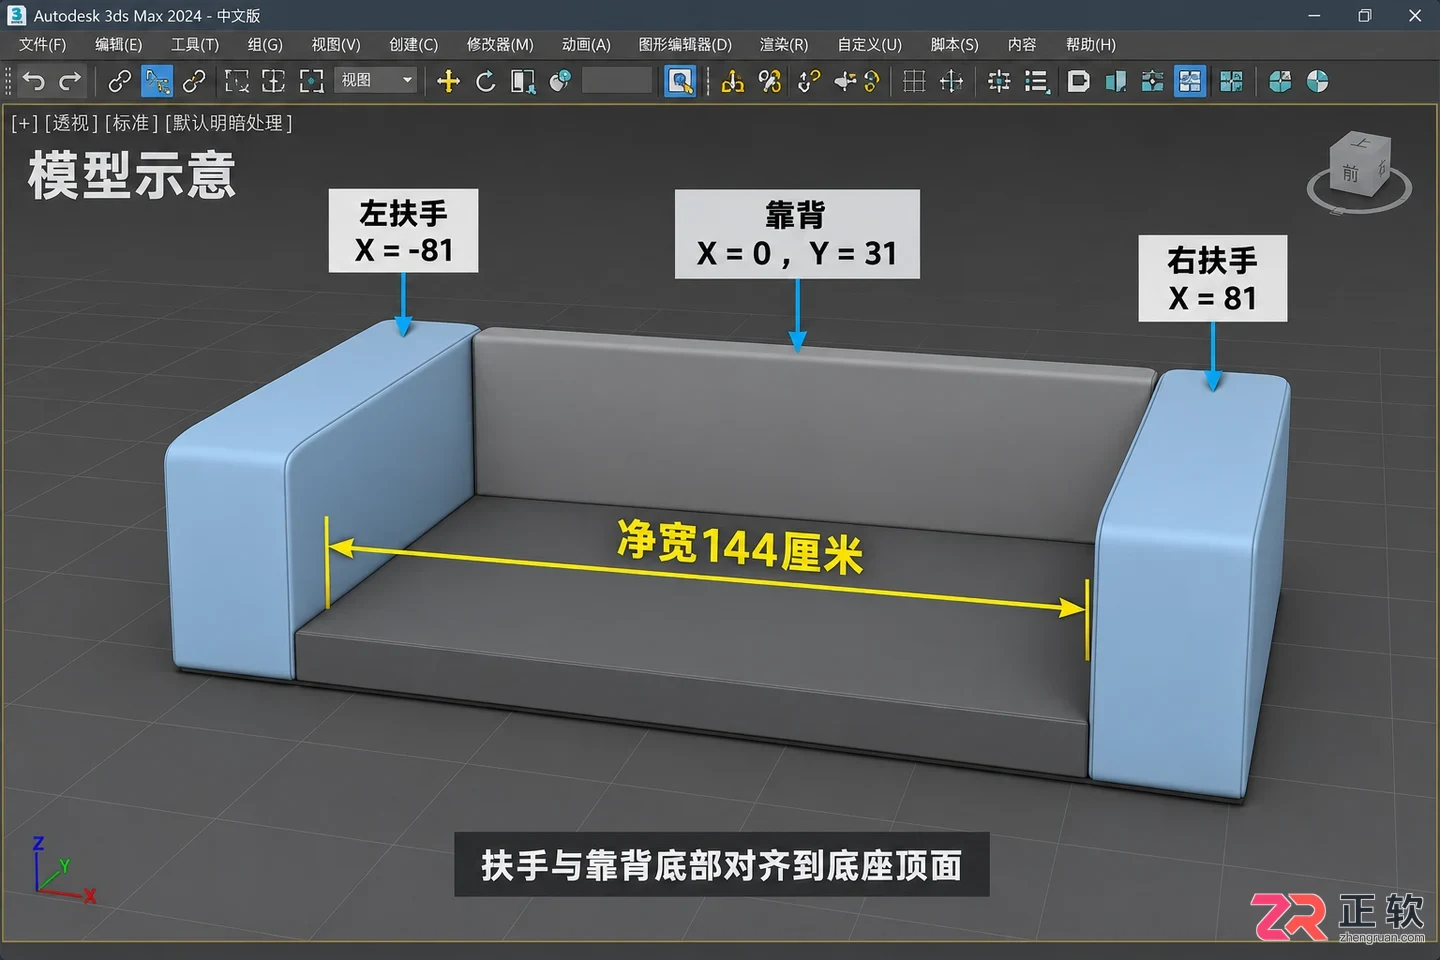Click the thin four-arrow axis icon beside the grid
The height and width of the screenshot is (960, 1440).
pyautogui.click(x=951, y=81)
